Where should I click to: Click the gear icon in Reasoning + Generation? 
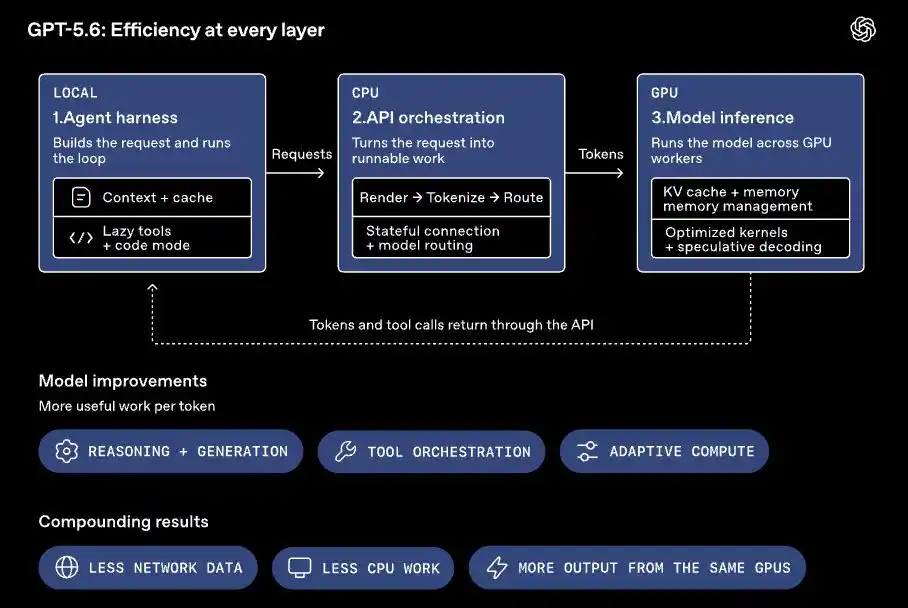pos(67,451)
